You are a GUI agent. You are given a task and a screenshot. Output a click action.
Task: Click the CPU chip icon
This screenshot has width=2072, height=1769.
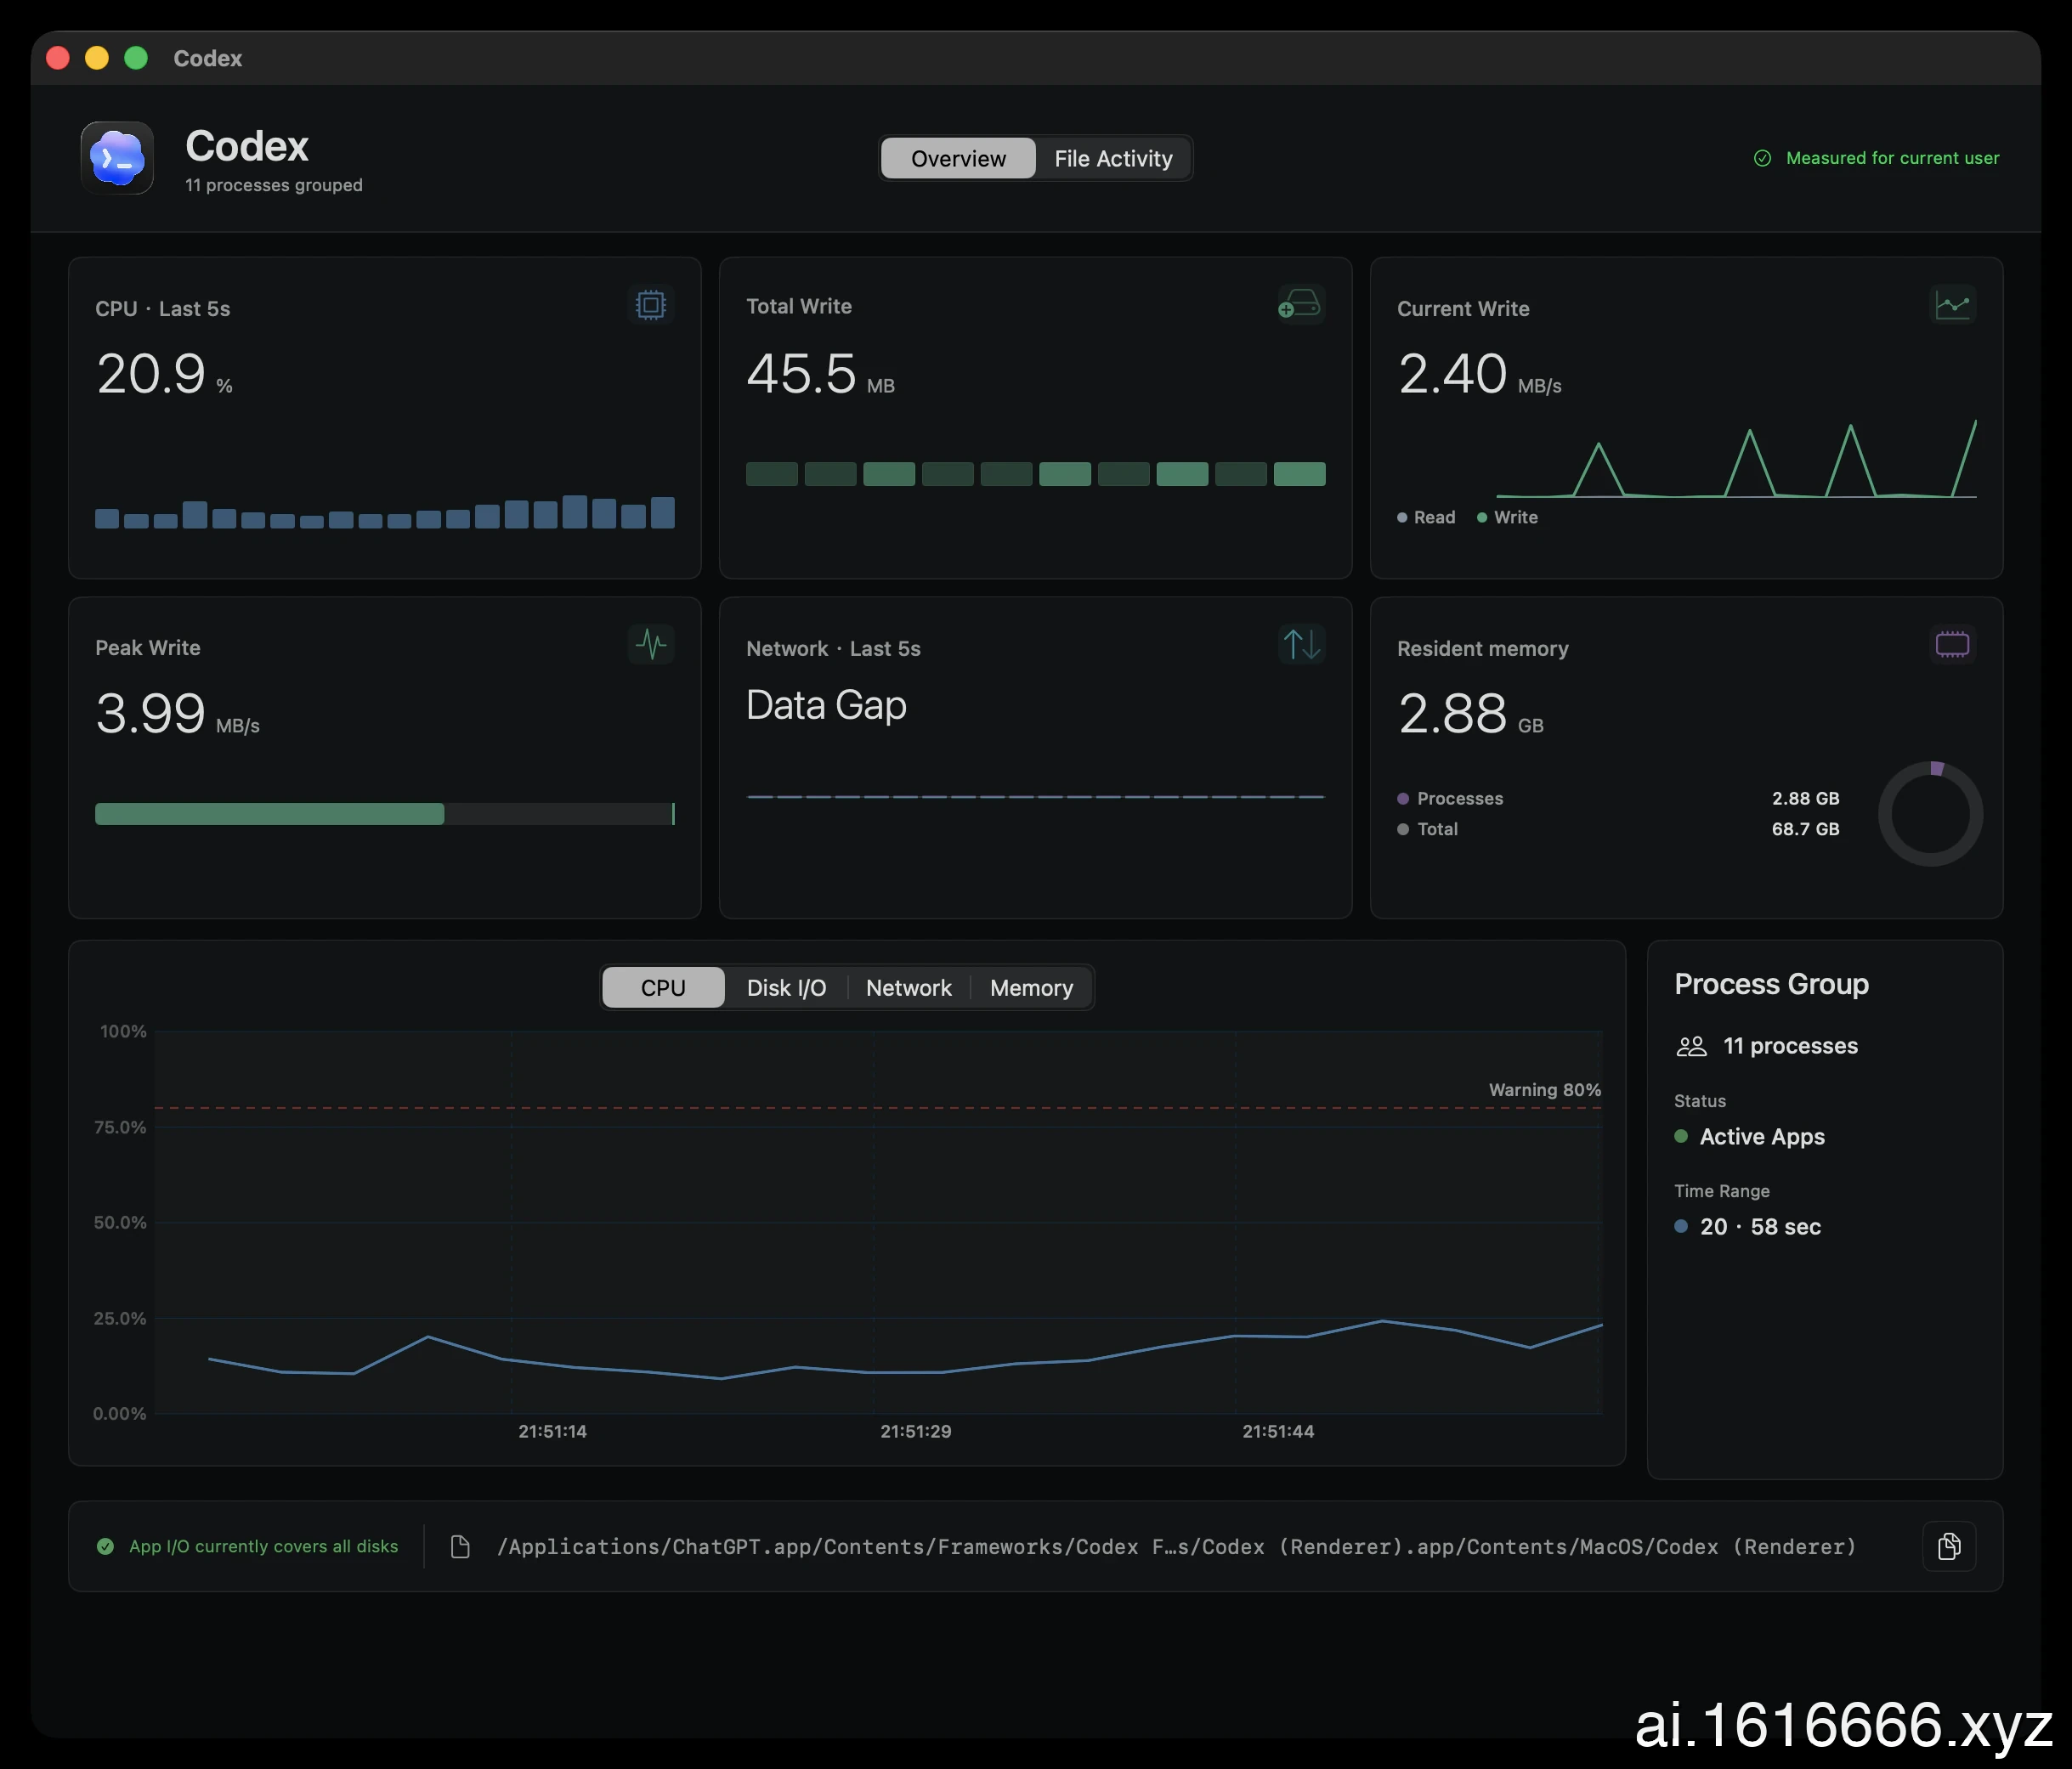coord(650,305)
